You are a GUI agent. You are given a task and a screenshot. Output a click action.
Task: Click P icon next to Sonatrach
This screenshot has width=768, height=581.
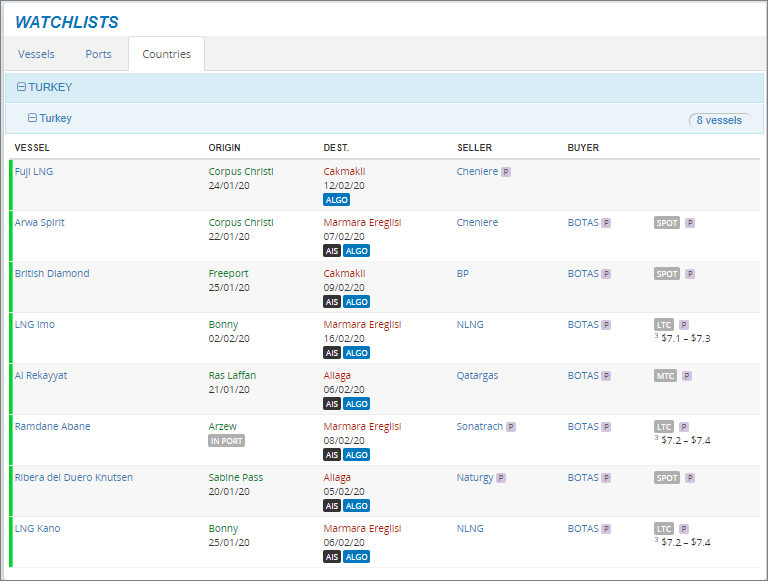pos(510,427)
